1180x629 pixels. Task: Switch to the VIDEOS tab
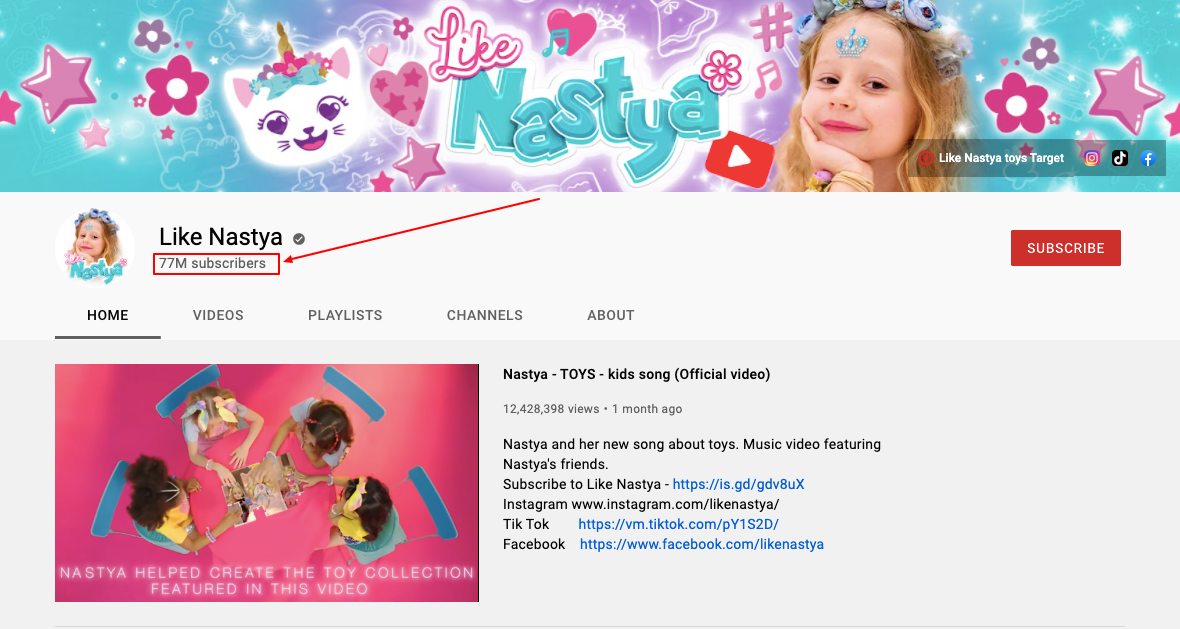(218, 315)
